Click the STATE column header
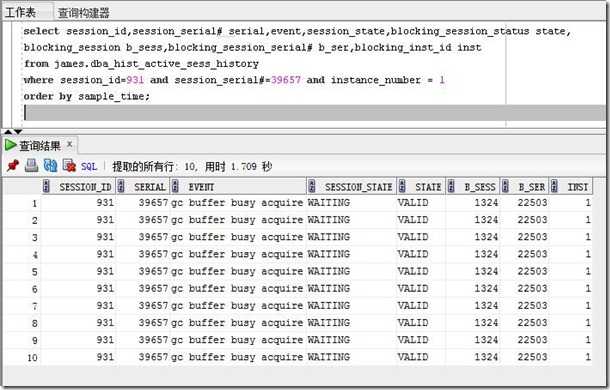Screen dimensions: 610x390 tap(421, 187)
